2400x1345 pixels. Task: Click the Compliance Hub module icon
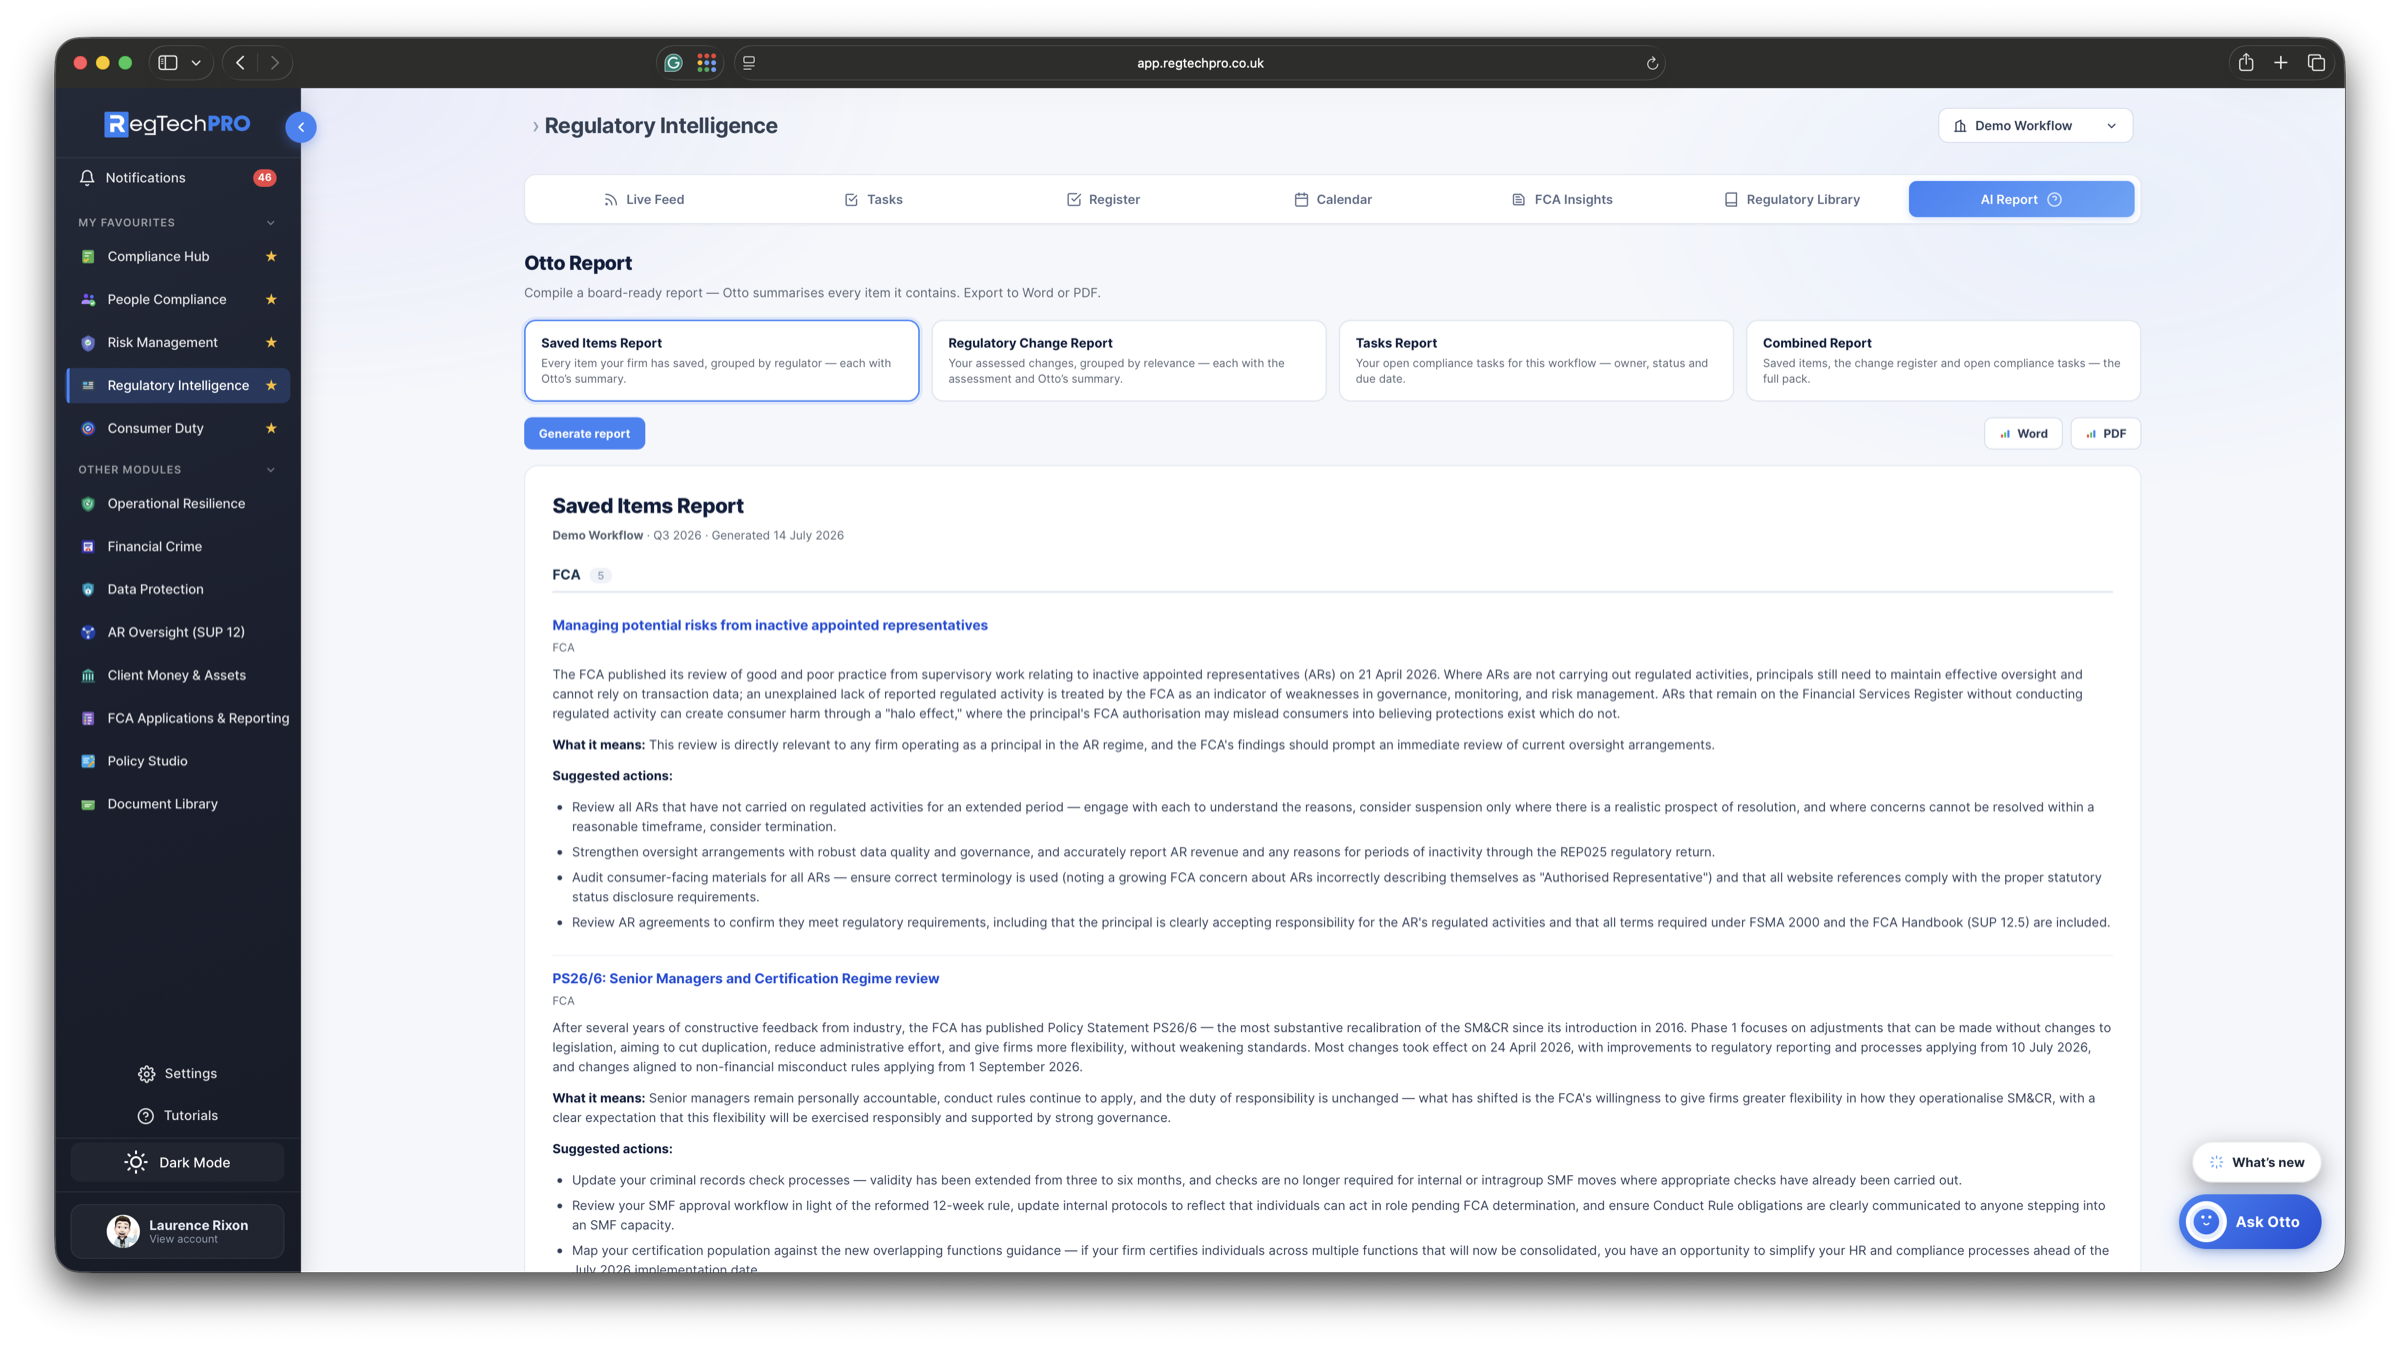[88, 256]
